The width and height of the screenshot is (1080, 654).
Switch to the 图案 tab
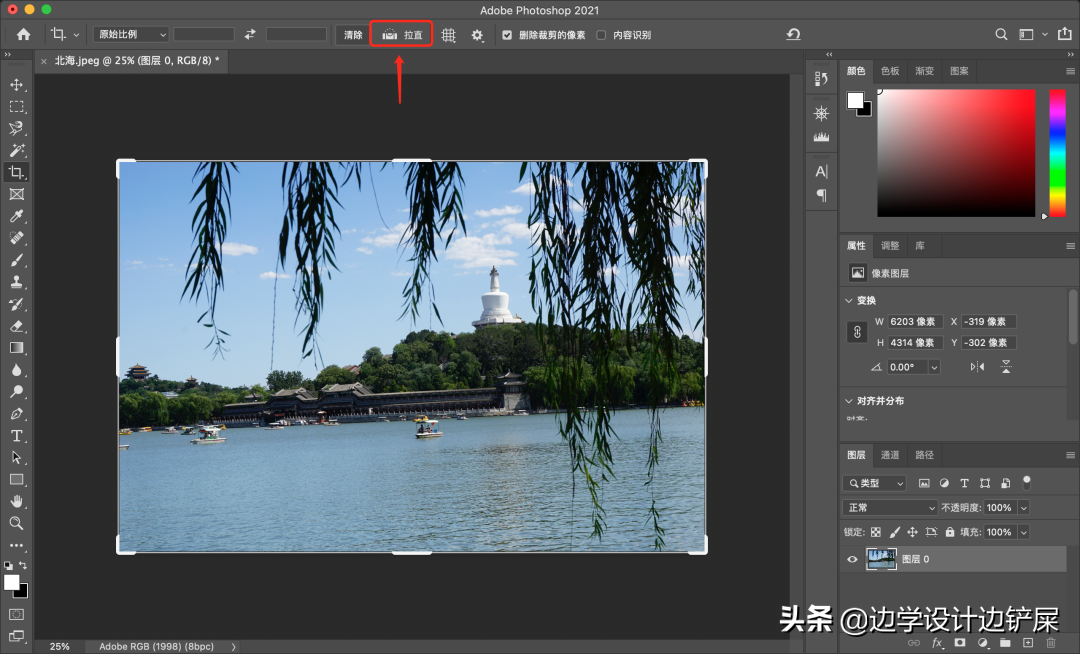tap(959, 71)
